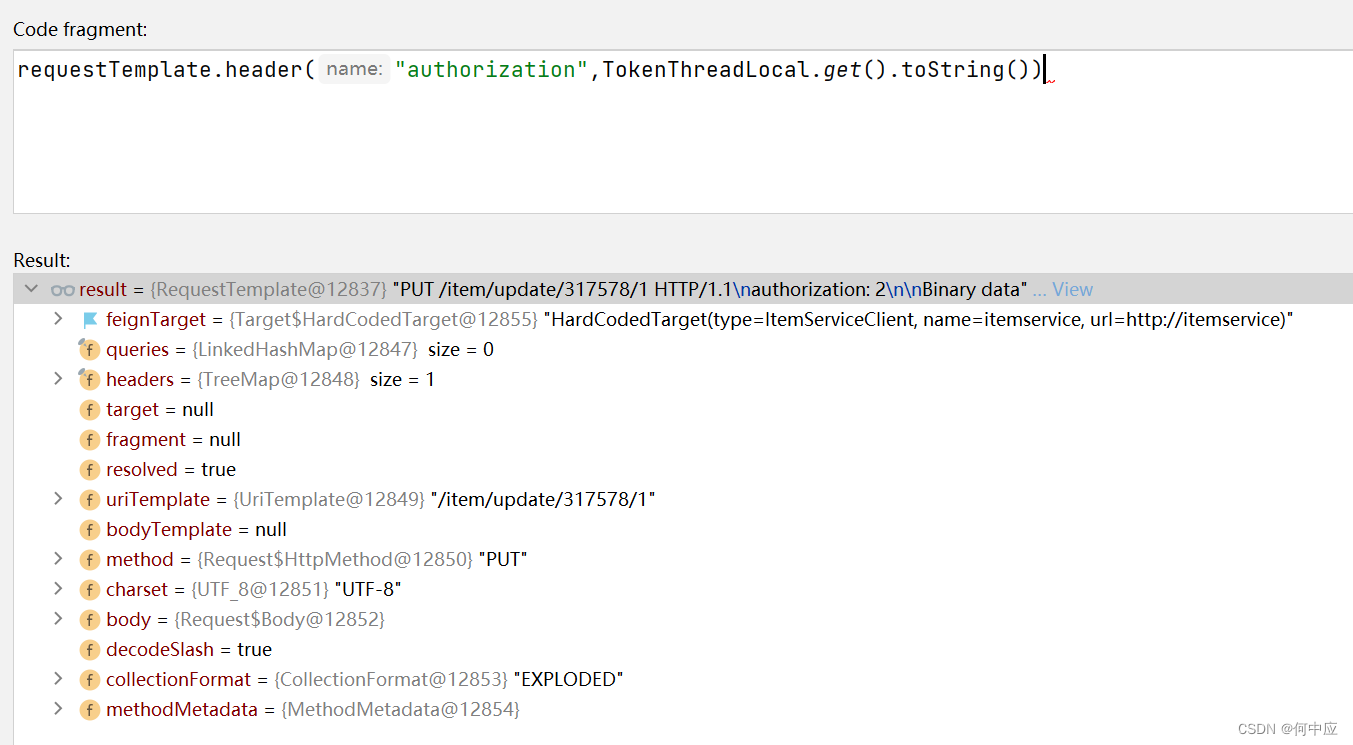
Task: Click the blue flag icon on feignTarget
Action: (x=88, y=318)
